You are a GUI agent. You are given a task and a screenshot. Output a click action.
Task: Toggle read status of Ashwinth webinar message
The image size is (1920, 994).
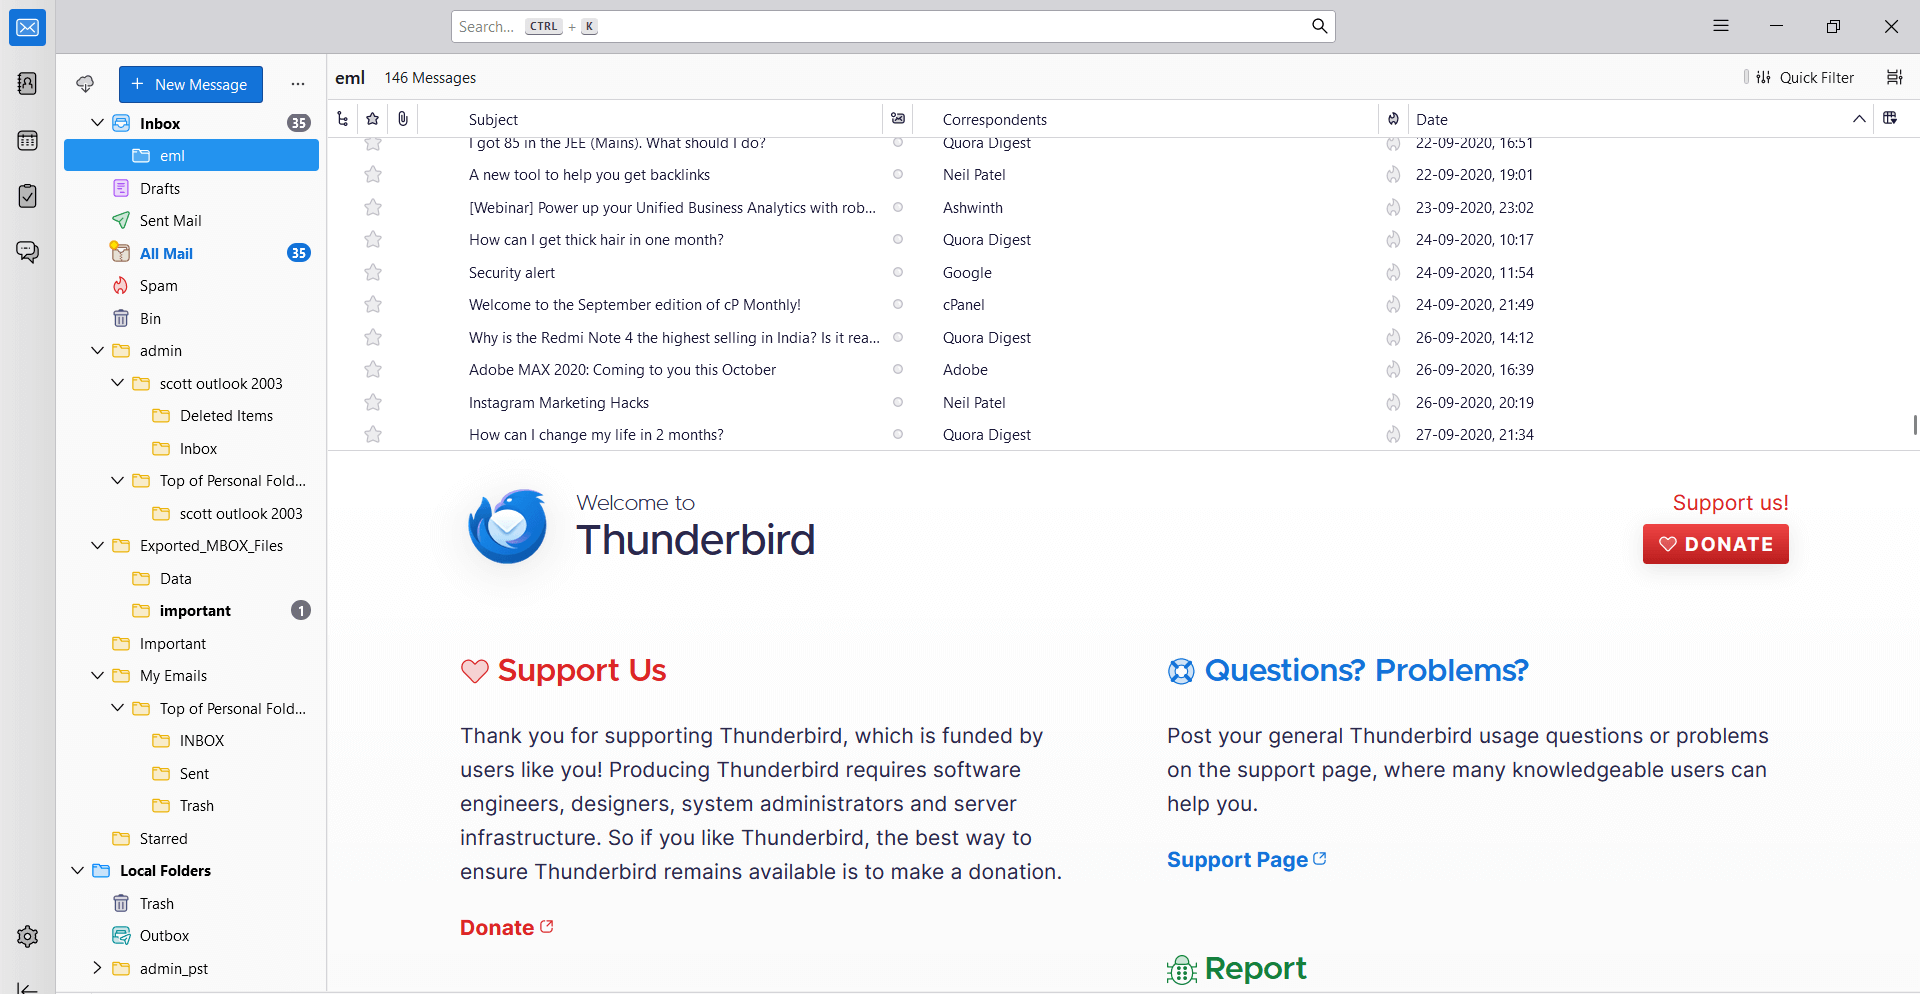[898, 207]
